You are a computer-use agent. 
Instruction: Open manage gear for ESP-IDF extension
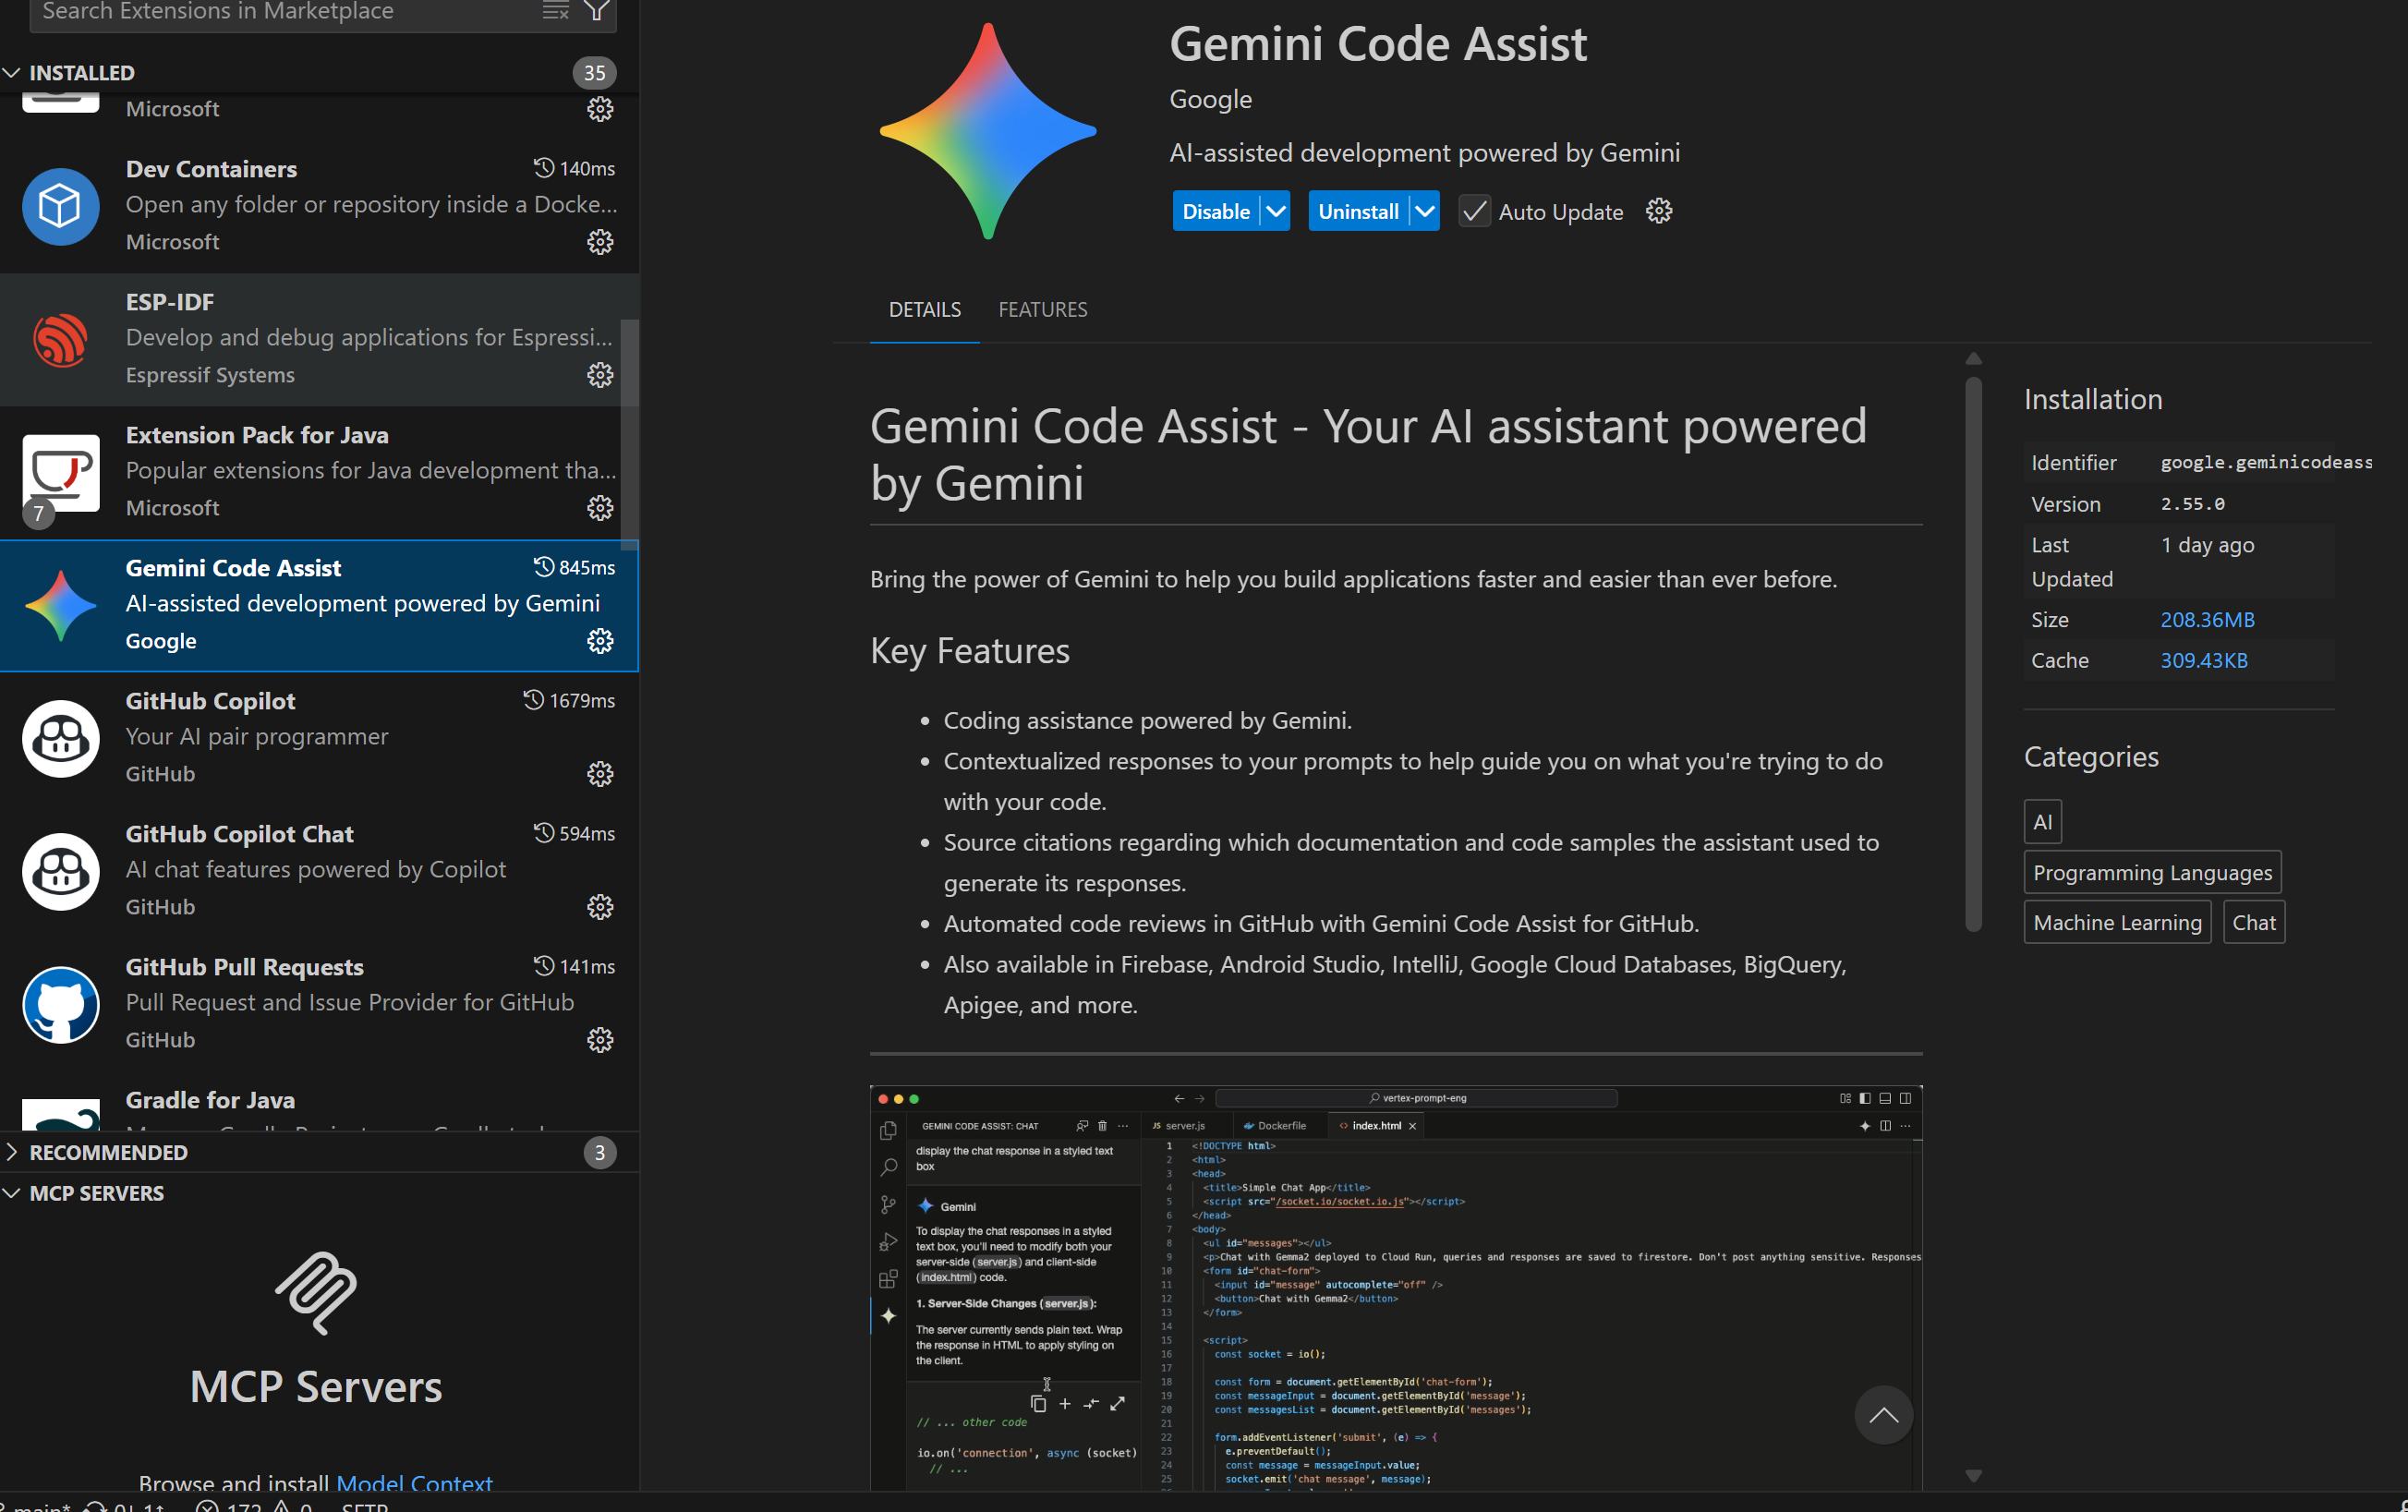coord(600,375)
